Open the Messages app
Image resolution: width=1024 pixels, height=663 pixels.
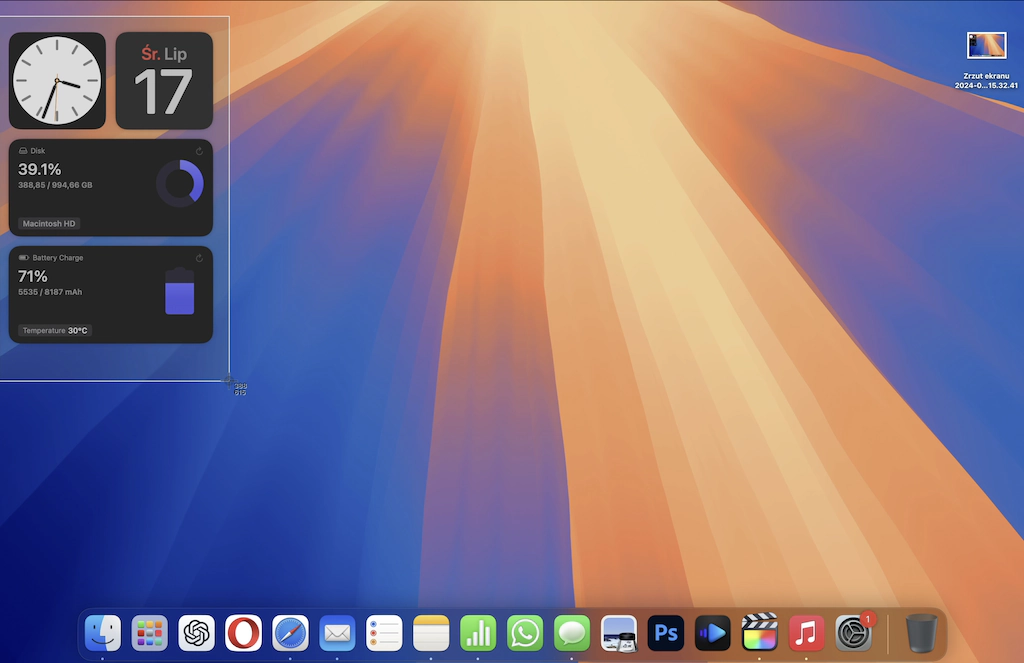click(572, 633)
